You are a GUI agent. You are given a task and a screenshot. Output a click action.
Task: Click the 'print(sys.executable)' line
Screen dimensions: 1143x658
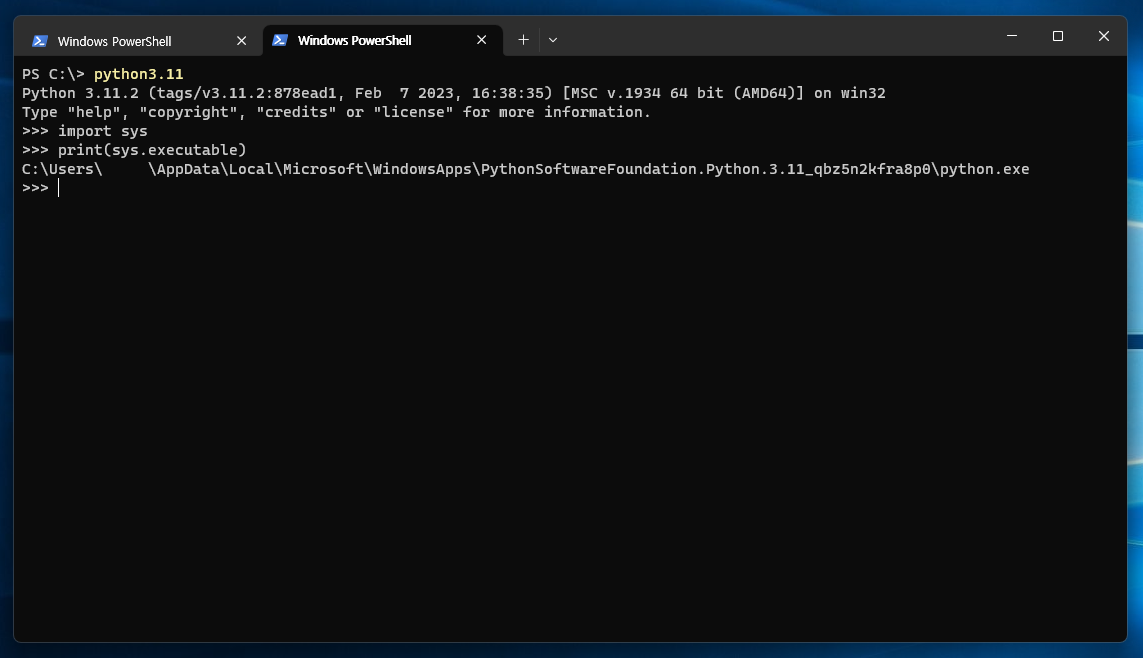[134, 149]
